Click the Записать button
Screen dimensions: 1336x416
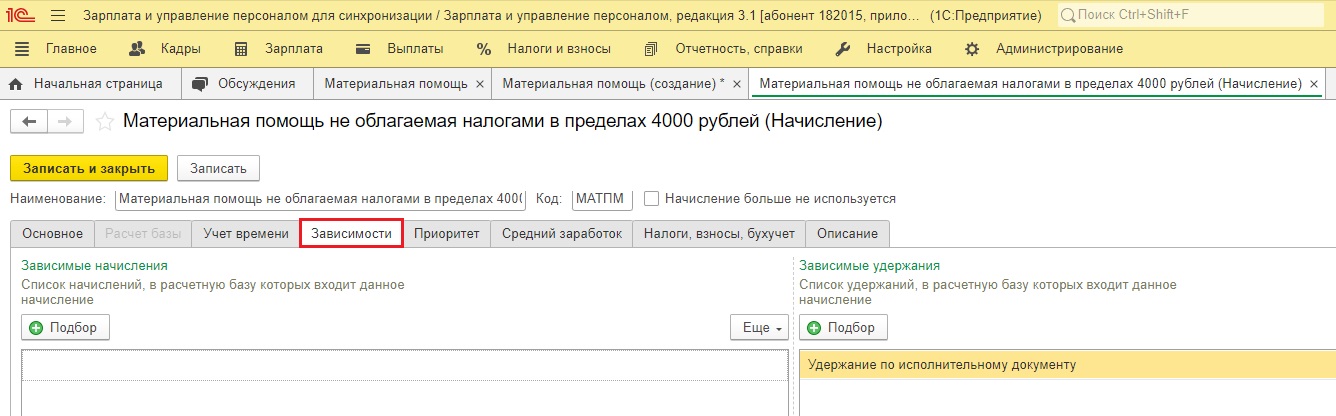(218, 168)
